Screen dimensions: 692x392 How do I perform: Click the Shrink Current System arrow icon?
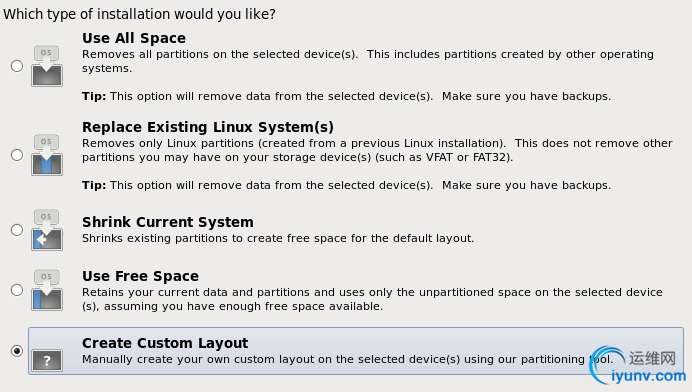pyautogui.click(x=47, y=230)
